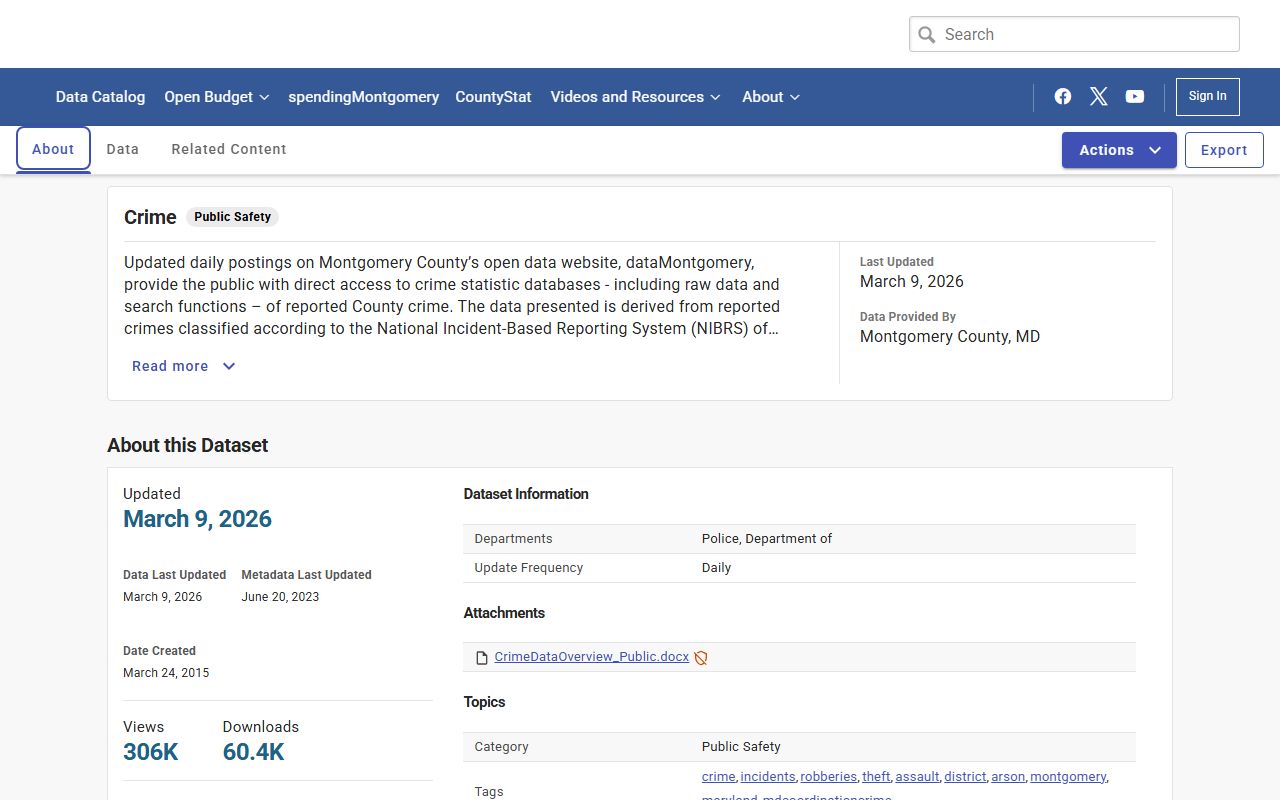This screenshot has width=1280, height=800.
Task: Switch to Related Content tab
Action: coord(229,149)
